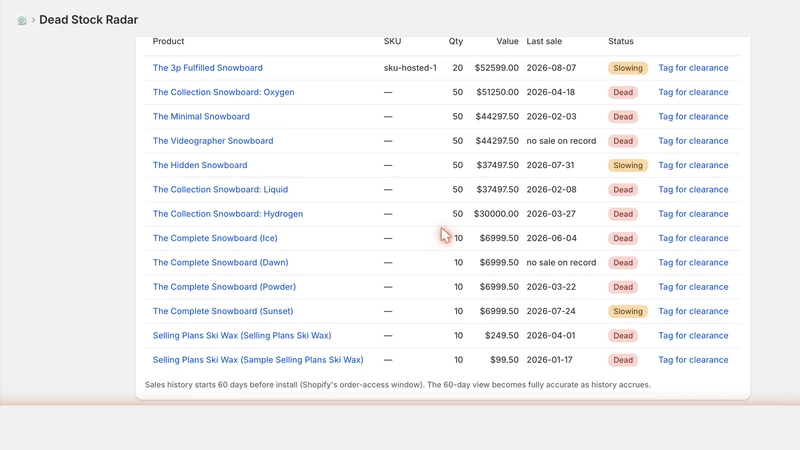Viewport: 800px width, 450px height.
Task: Open The Minimal Snowboard product link
Action: pos(201,116)
